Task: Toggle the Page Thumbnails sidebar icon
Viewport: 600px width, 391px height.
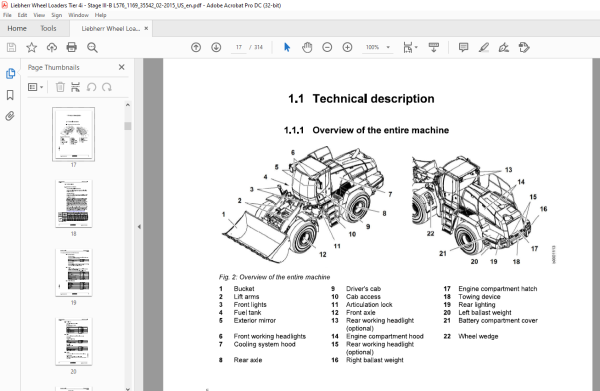Action: pos(10,73)
